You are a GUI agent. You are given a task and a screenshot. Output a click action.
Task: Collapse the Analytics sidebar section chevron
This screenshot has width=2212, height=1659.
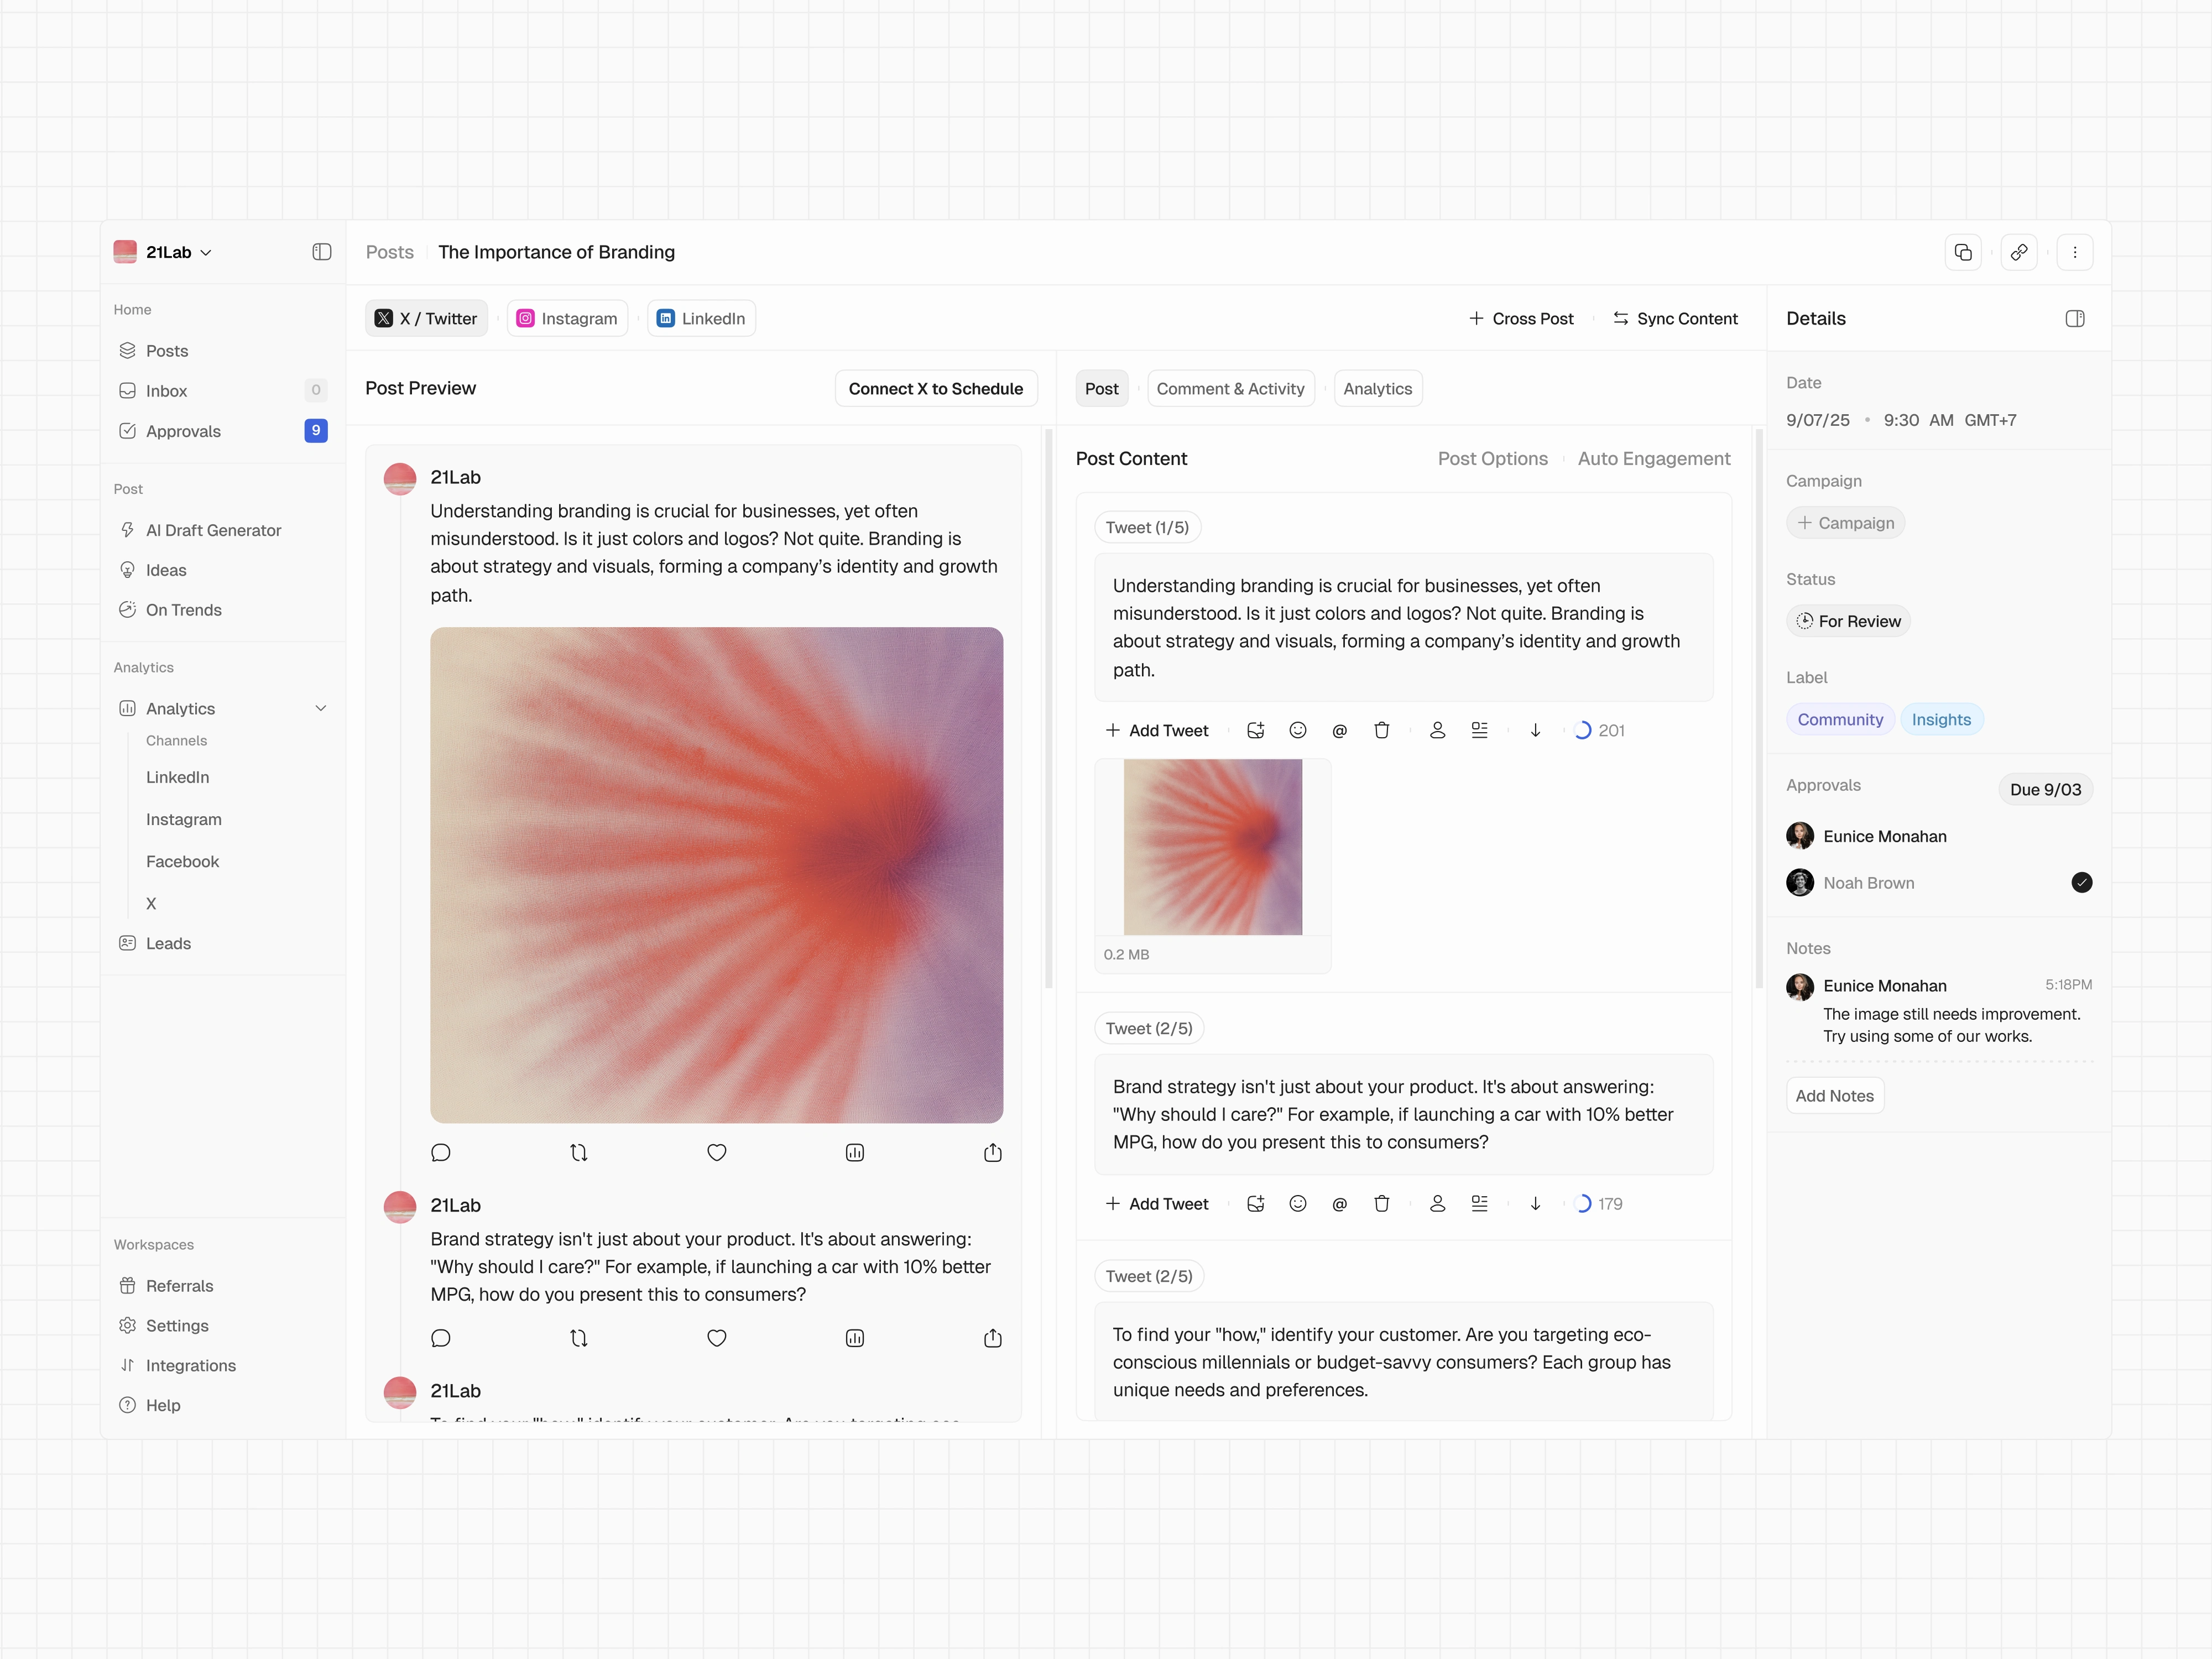tap(321, 708)
